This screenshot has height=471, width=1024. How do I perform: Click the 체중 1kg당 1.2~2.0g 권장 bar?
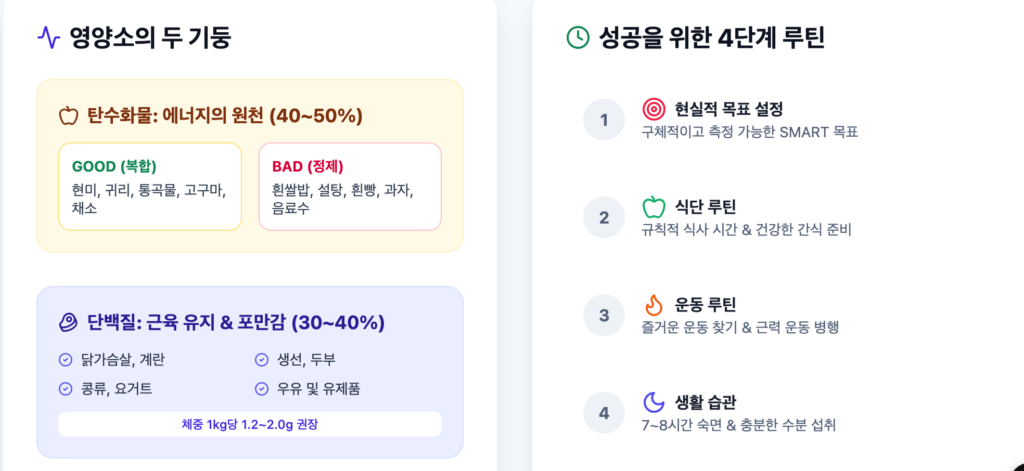point(249,424)
